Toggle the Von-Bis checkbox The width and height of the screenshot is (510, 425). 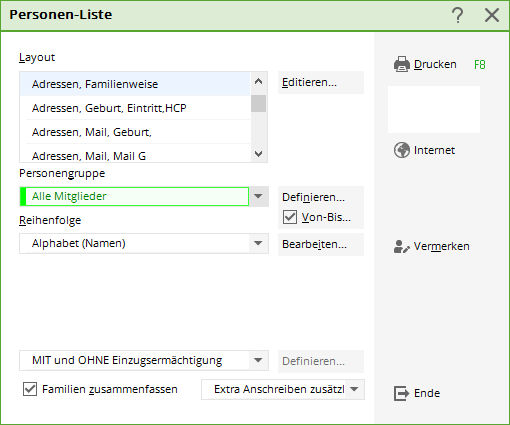pyautogui.click(x=290, y=217)
